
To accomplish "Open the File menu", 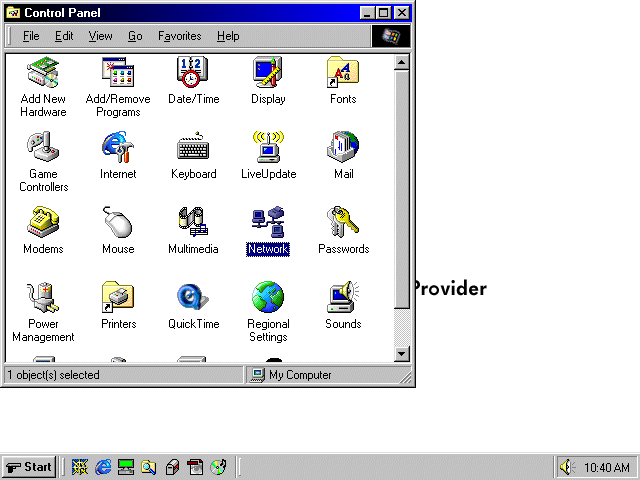I will [x=31, y=36].
